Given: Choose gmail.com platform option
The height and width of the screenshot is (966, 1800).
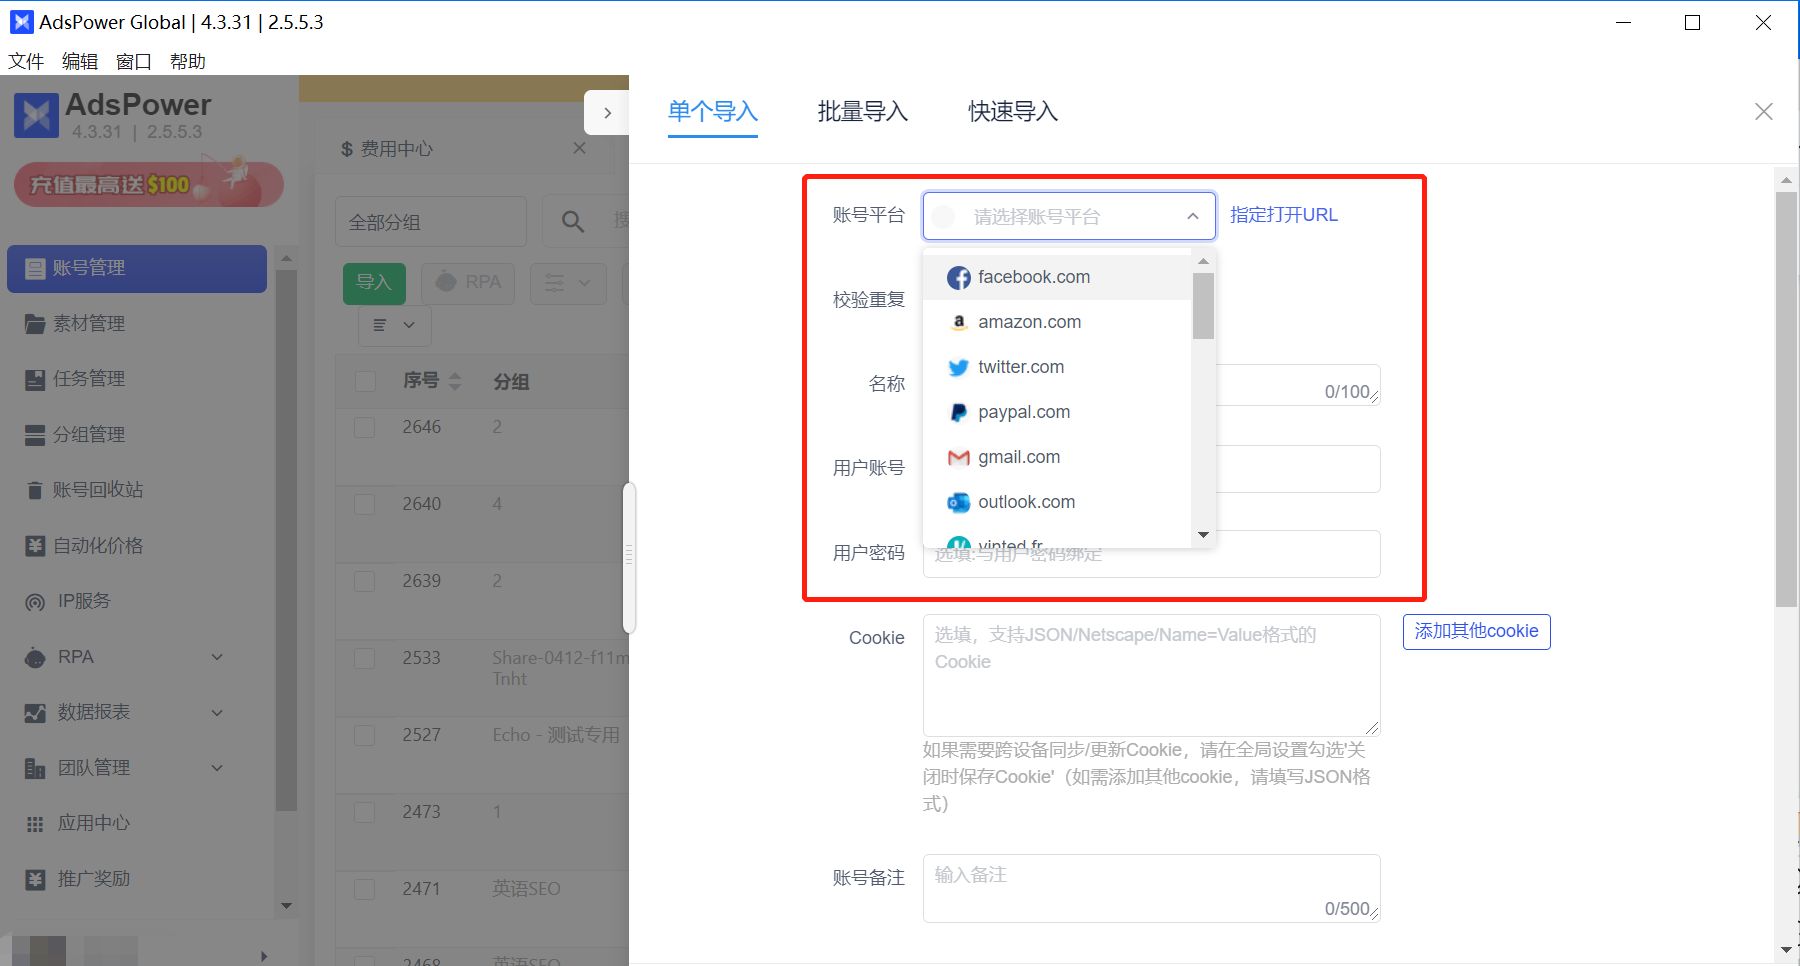Looking at the screenshot, I should click(x=1057, y=457).
